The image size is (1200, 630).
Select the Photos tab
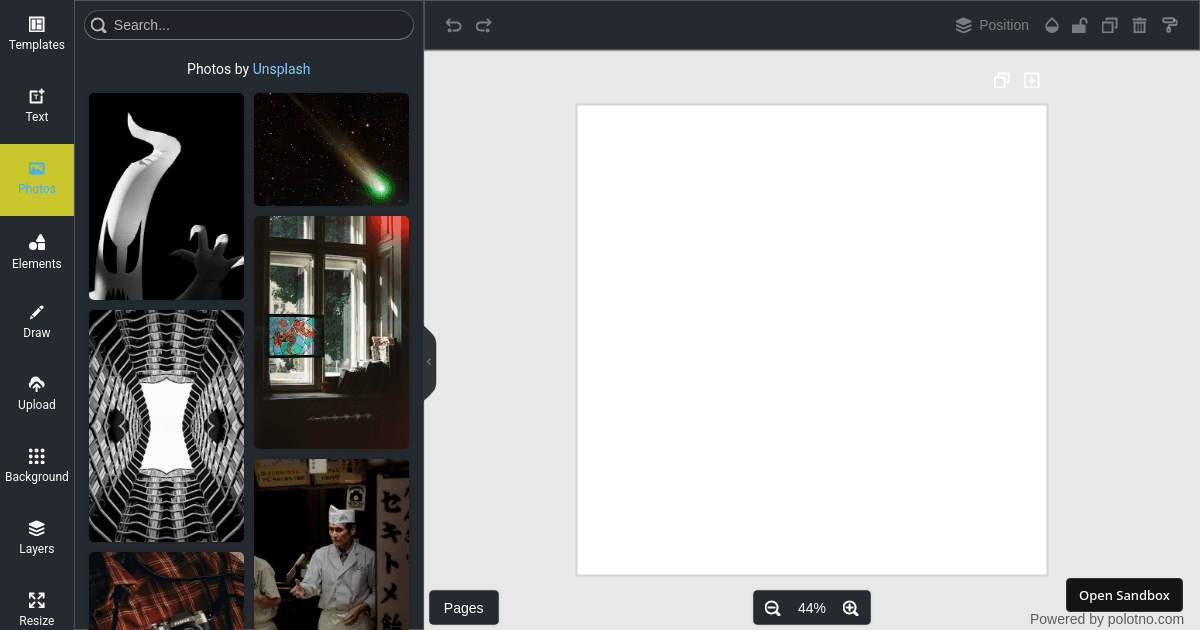[x=37, y=179]
